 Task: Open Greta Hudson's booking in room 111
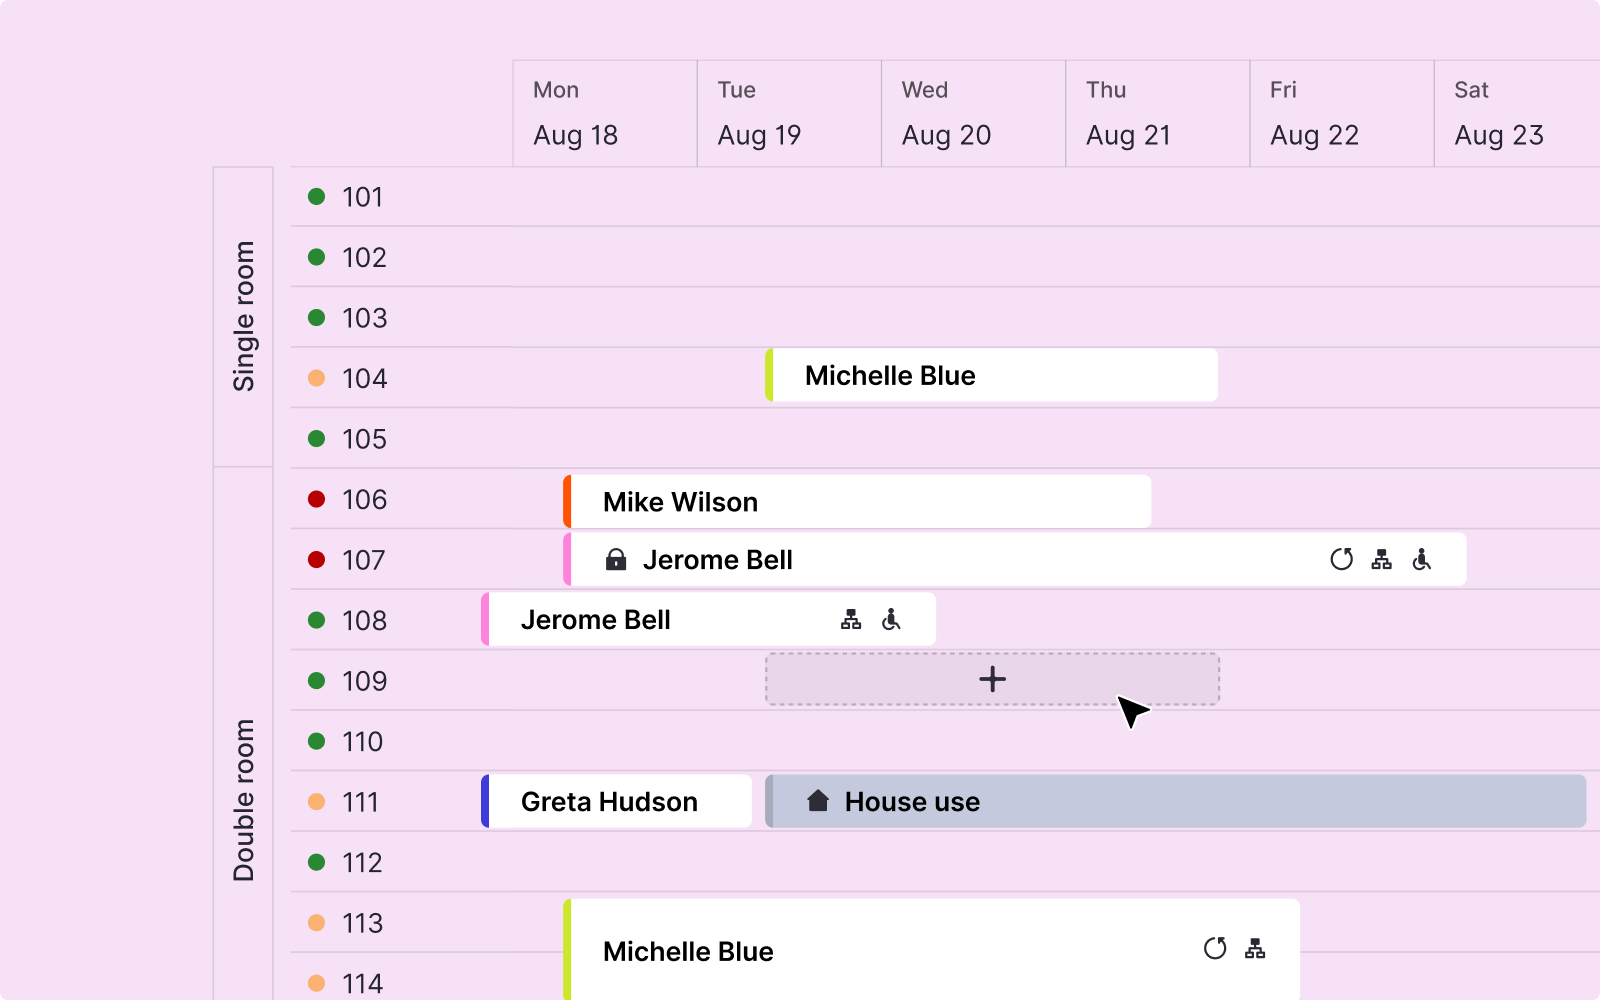pos(609,802)
